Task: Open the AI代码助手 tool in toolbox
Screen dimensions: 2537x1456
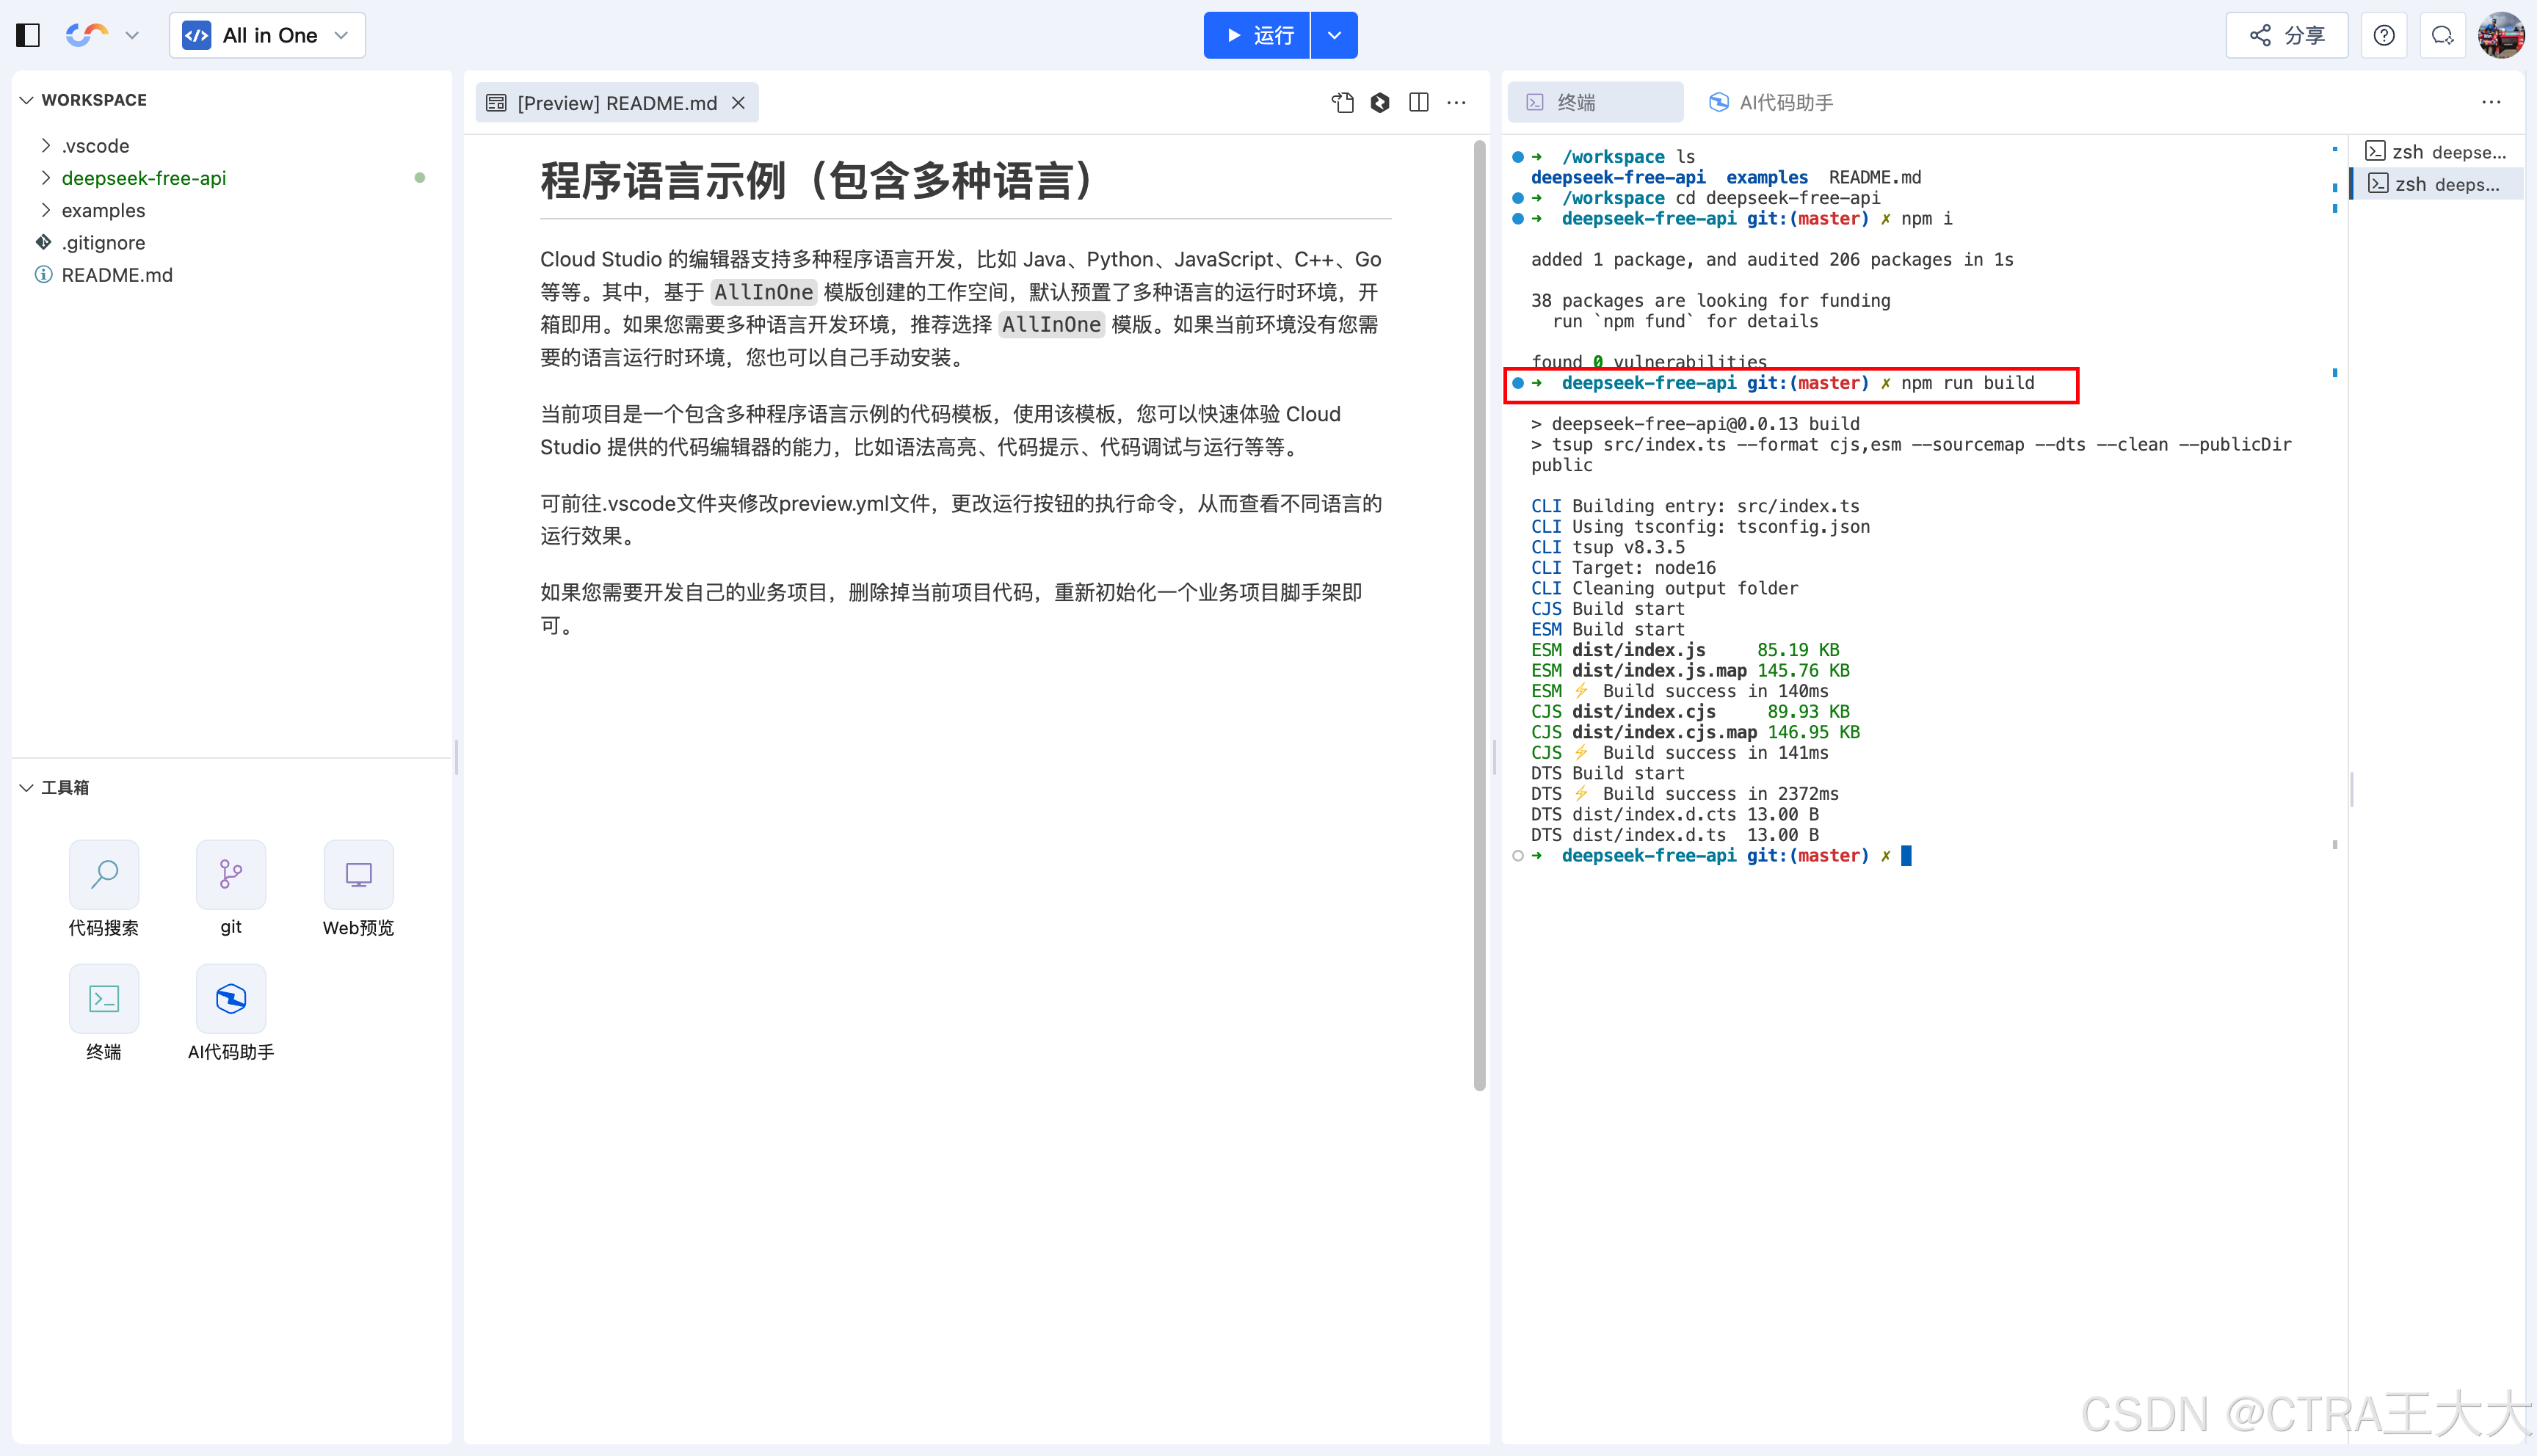Action: (x=231, y=1013)
